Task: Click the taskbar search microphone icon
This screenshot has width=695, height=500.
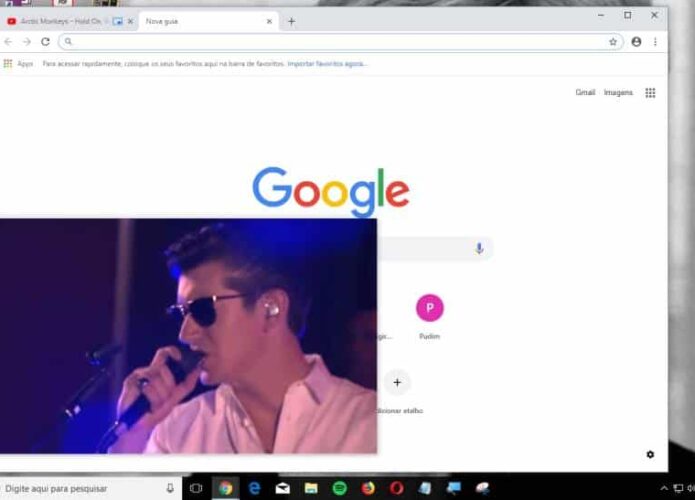Action: (170, 488)
